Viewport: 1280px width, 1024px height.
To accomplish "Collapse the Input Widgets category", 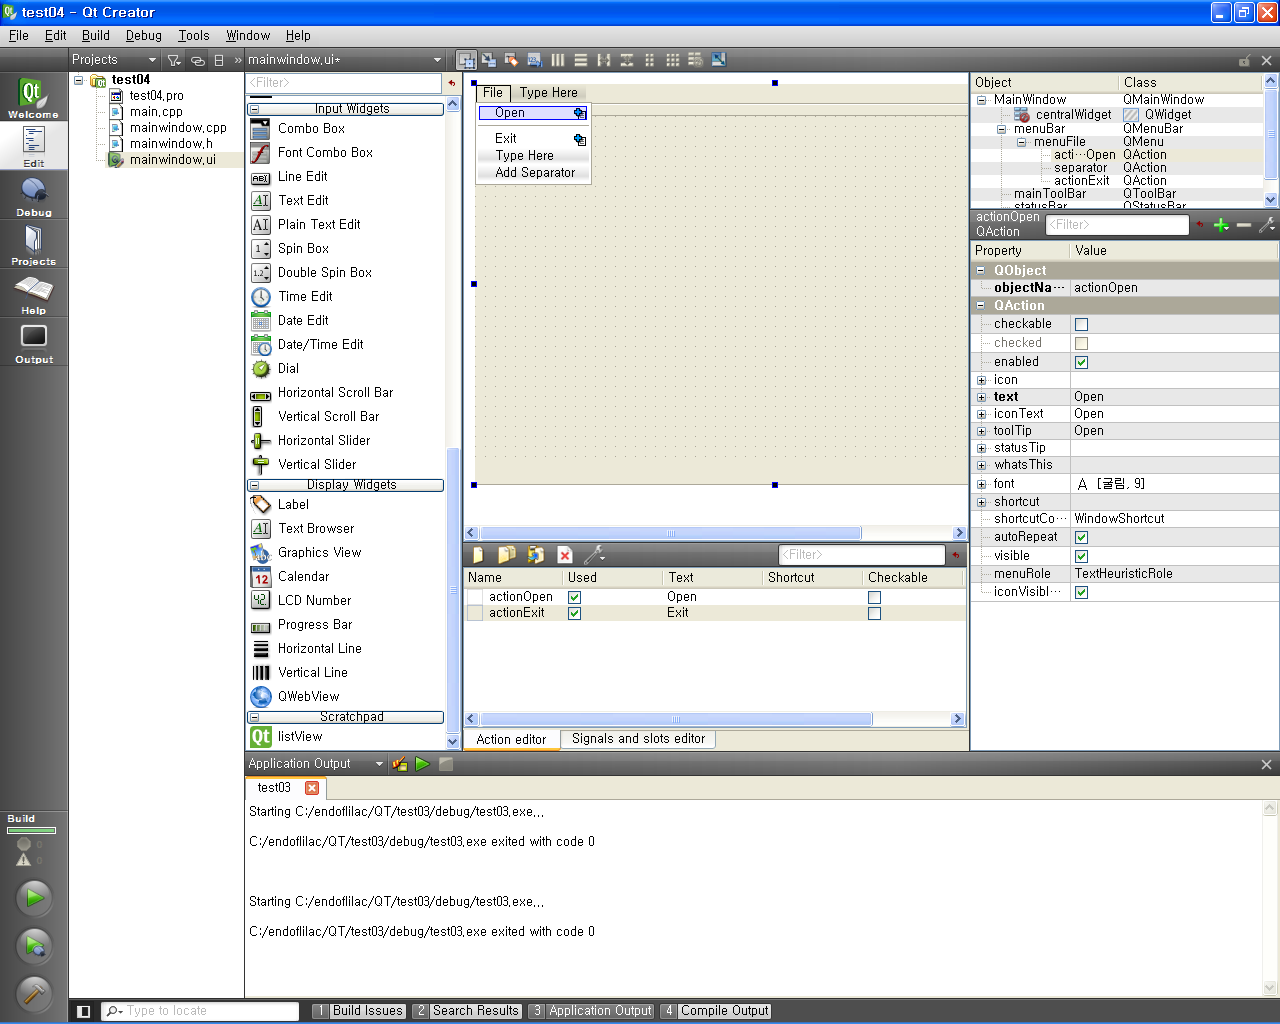I will (254, 109).
